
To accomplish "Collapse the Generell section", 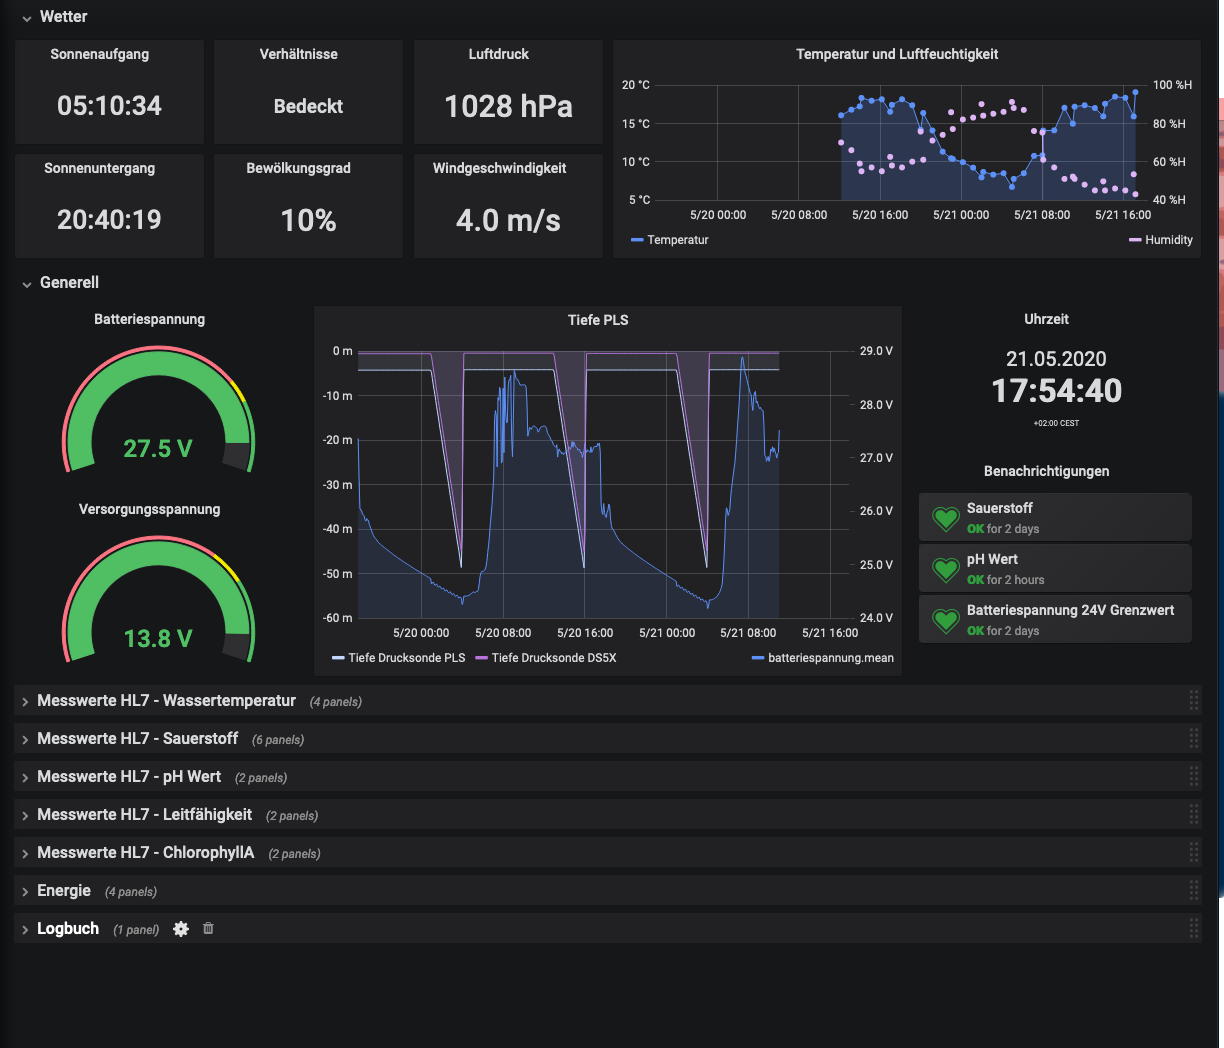I will click(69, 283).
